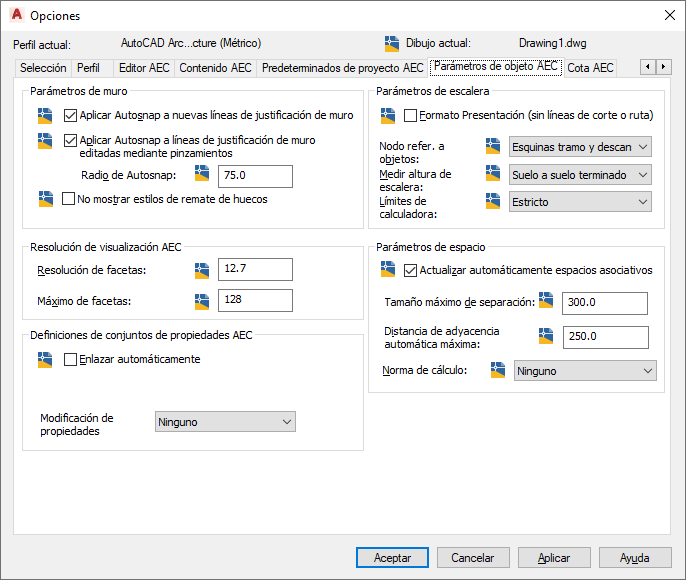Click the Radio de Autosnap value field
Image resolution: width=686 pixels, height=580 pixels.
(256, 176)
